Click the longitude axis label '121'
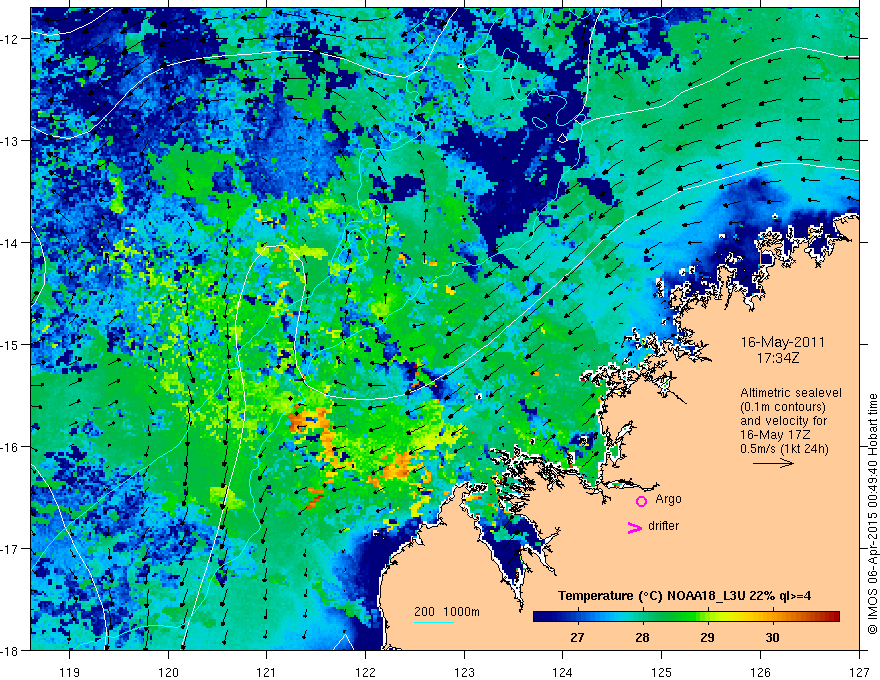 [x=267, y=672]
